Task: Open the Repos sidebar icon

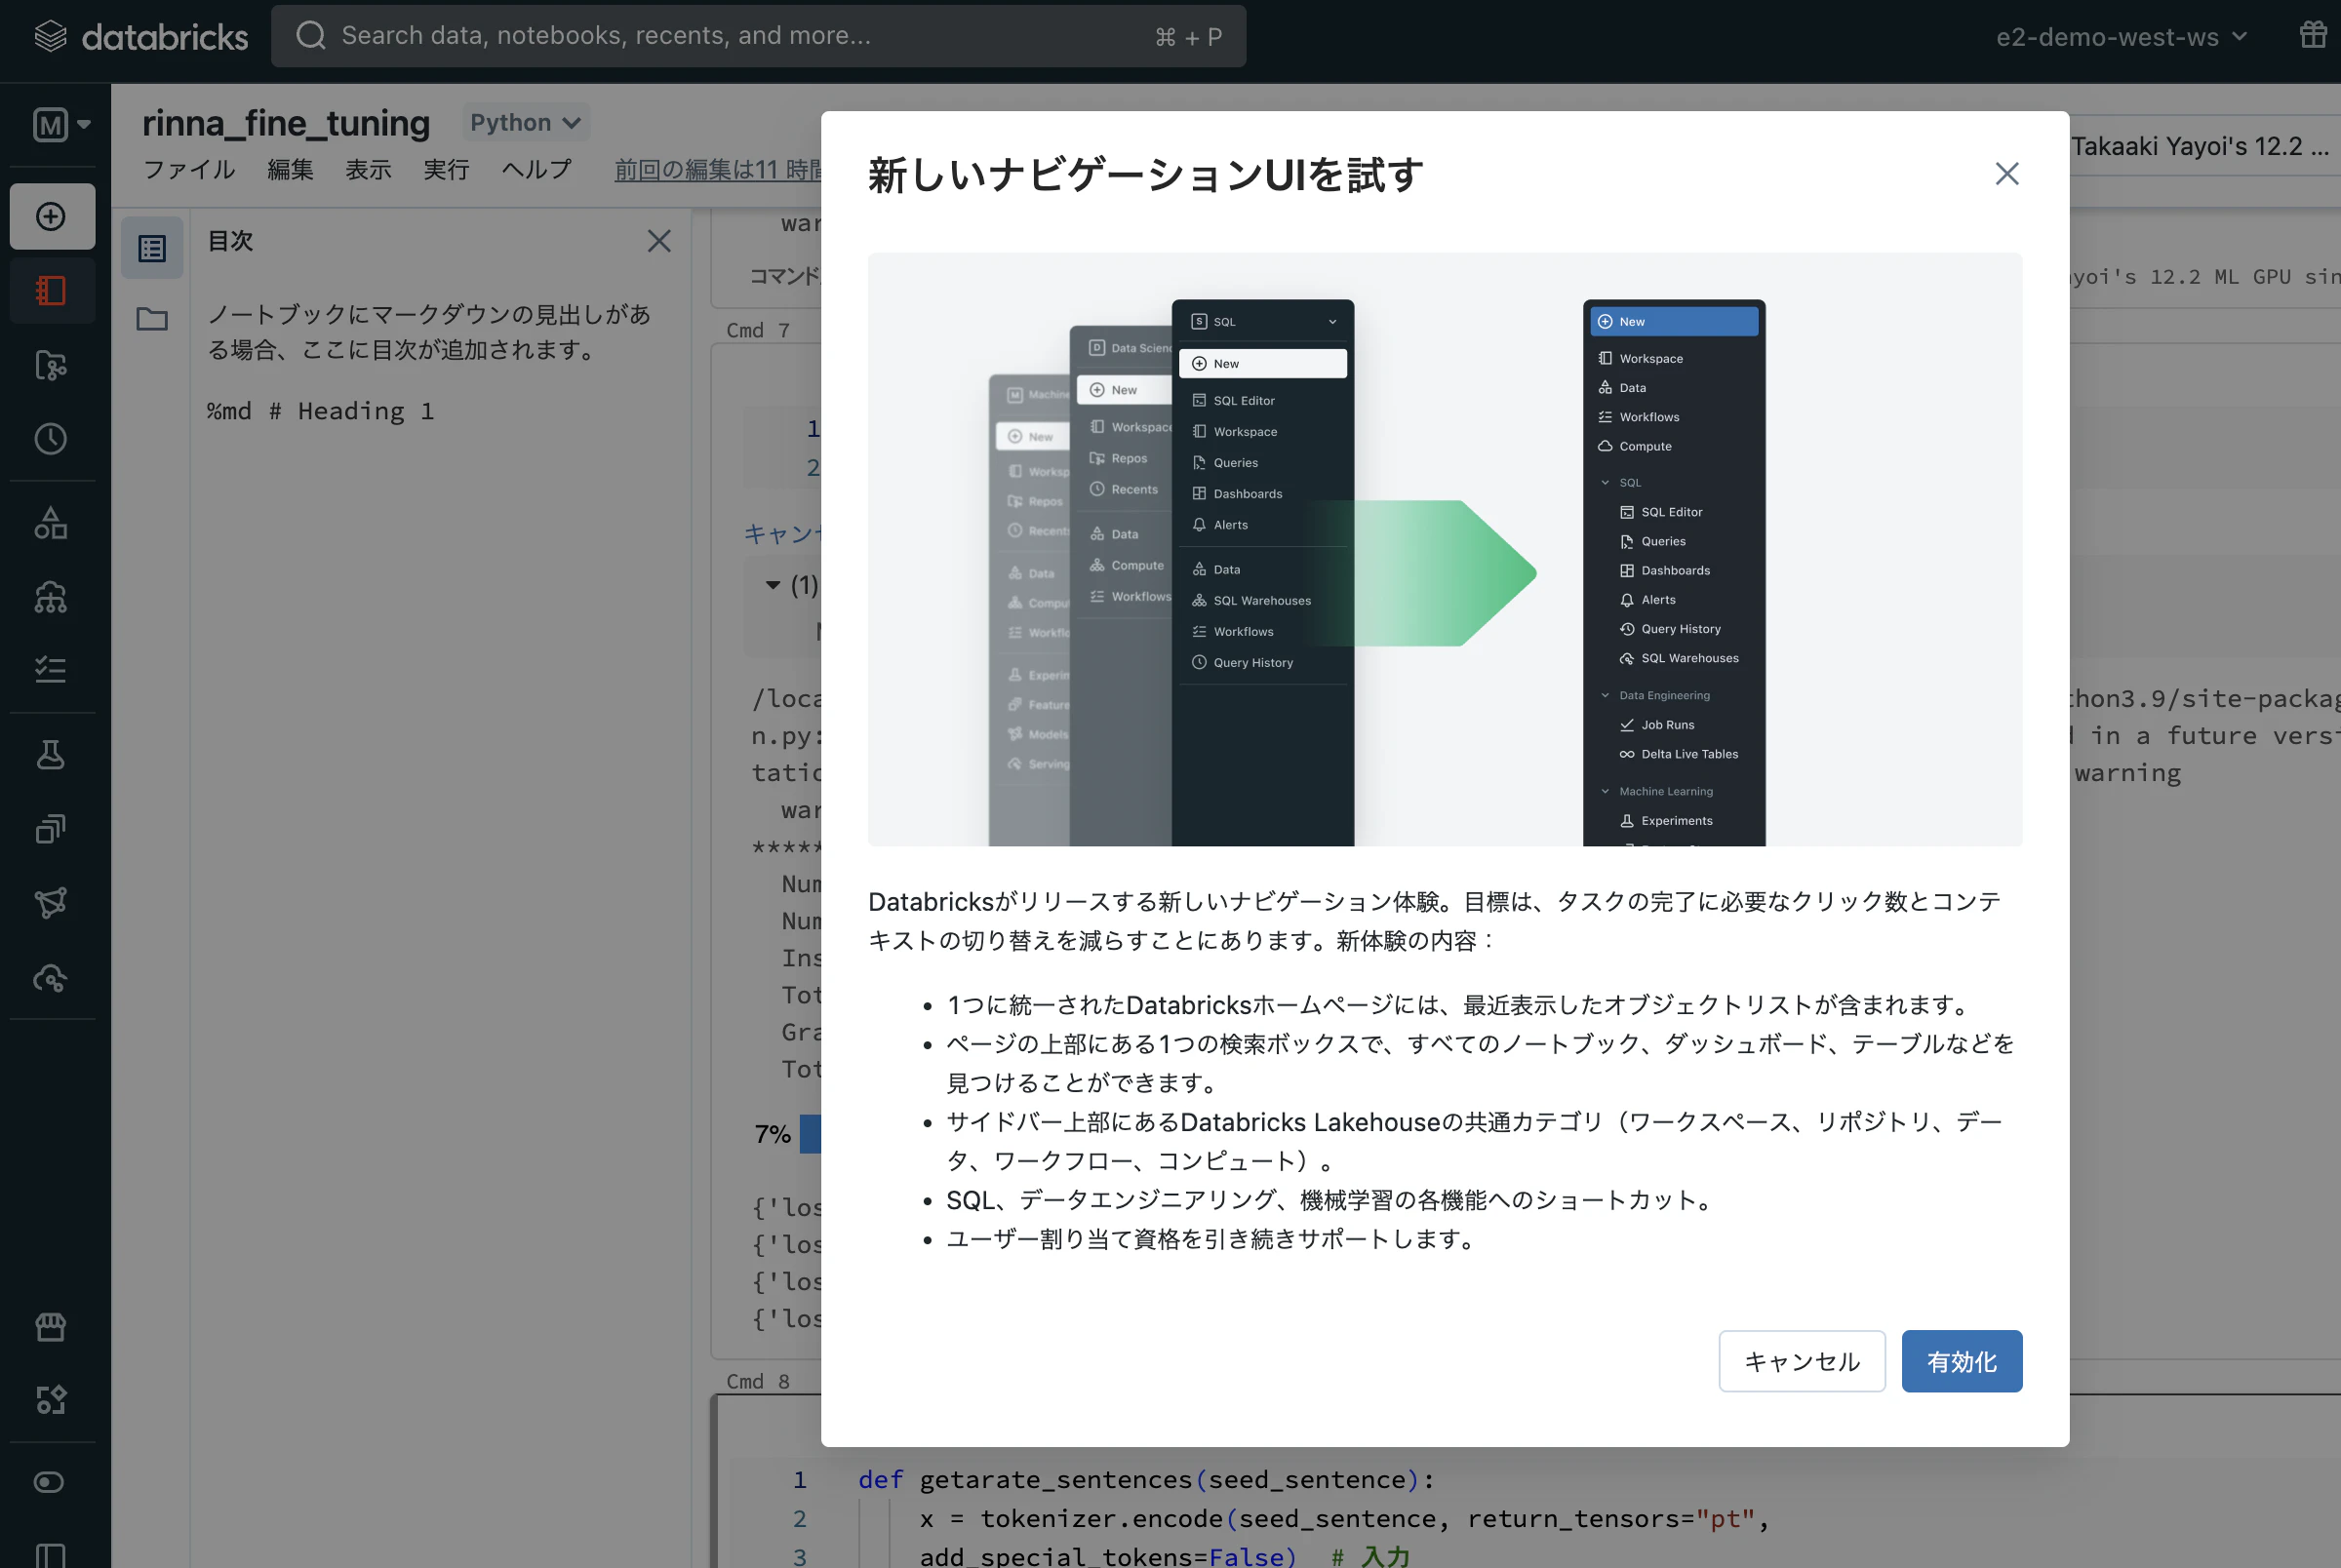Action: [51, 365]
